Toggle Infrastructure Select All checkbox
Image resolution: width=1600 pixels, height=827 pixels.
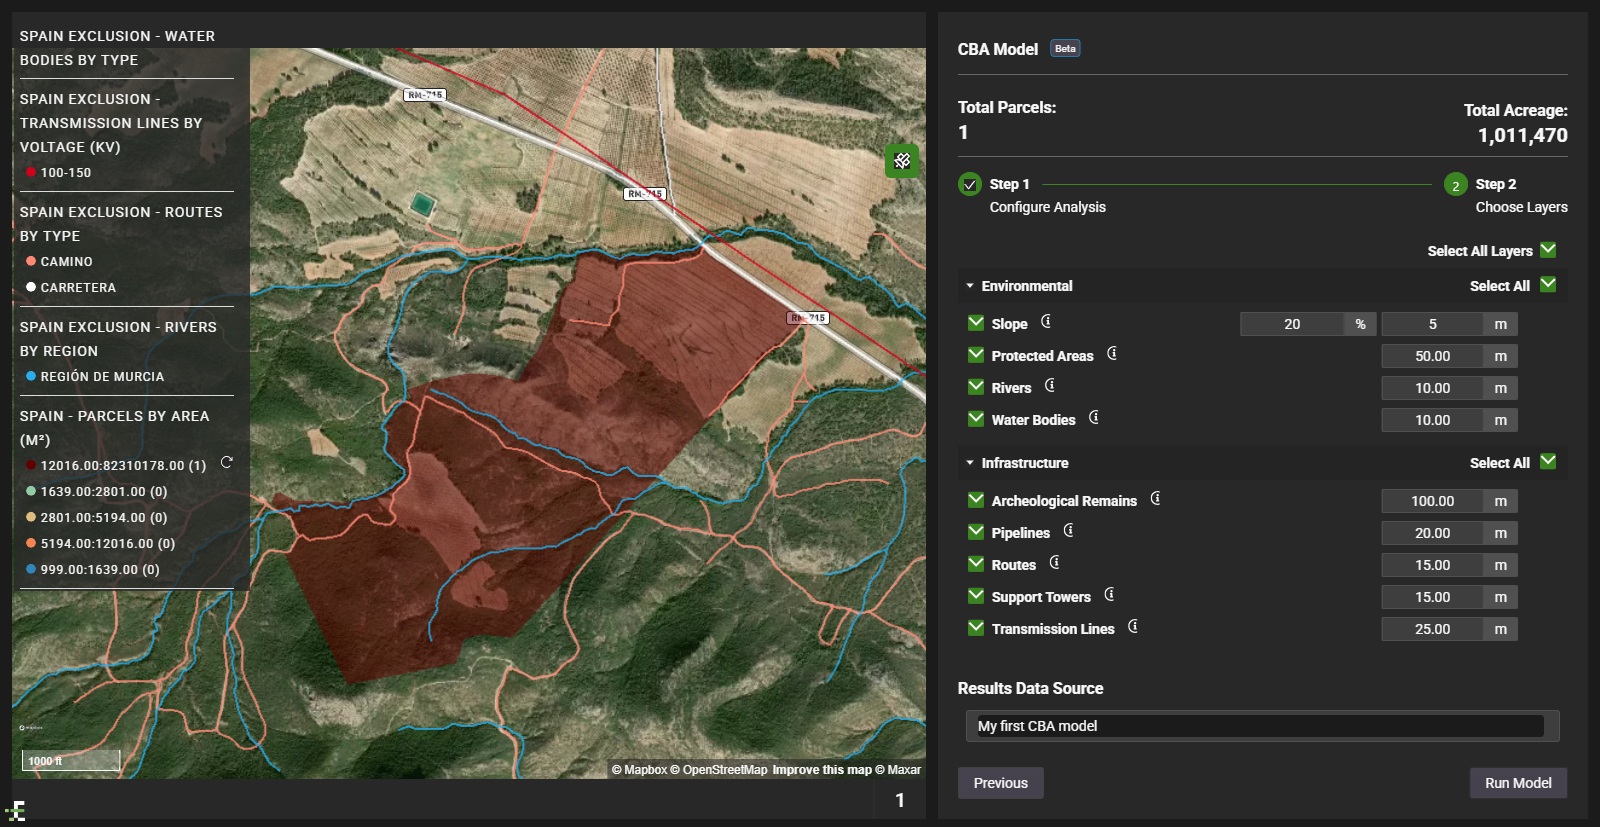pos(1548,462)
